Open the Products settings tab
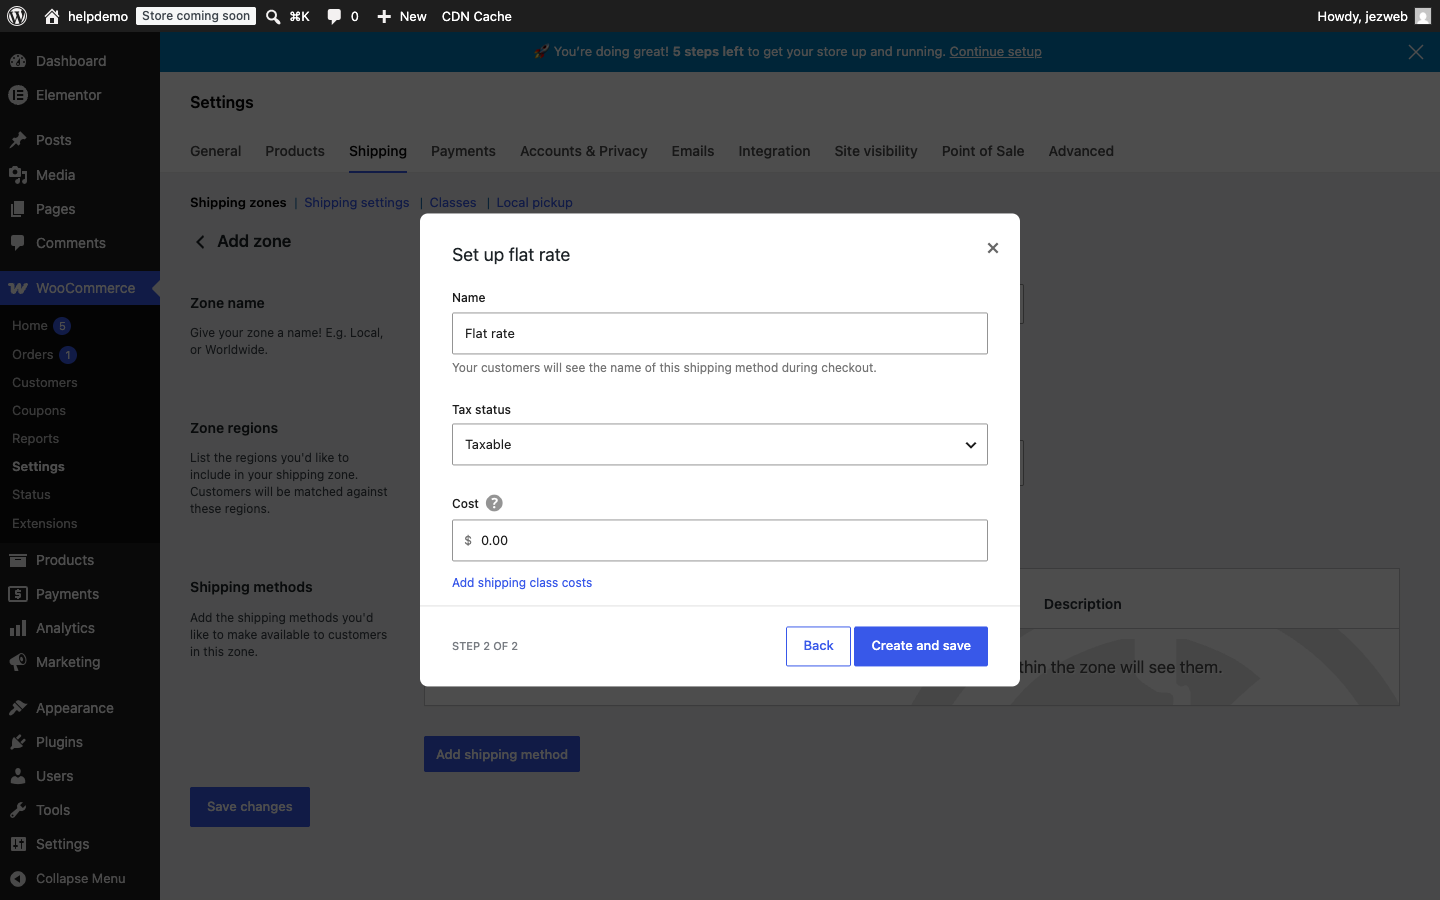This screenshot has width=1440, height=900. click(295, 151)
